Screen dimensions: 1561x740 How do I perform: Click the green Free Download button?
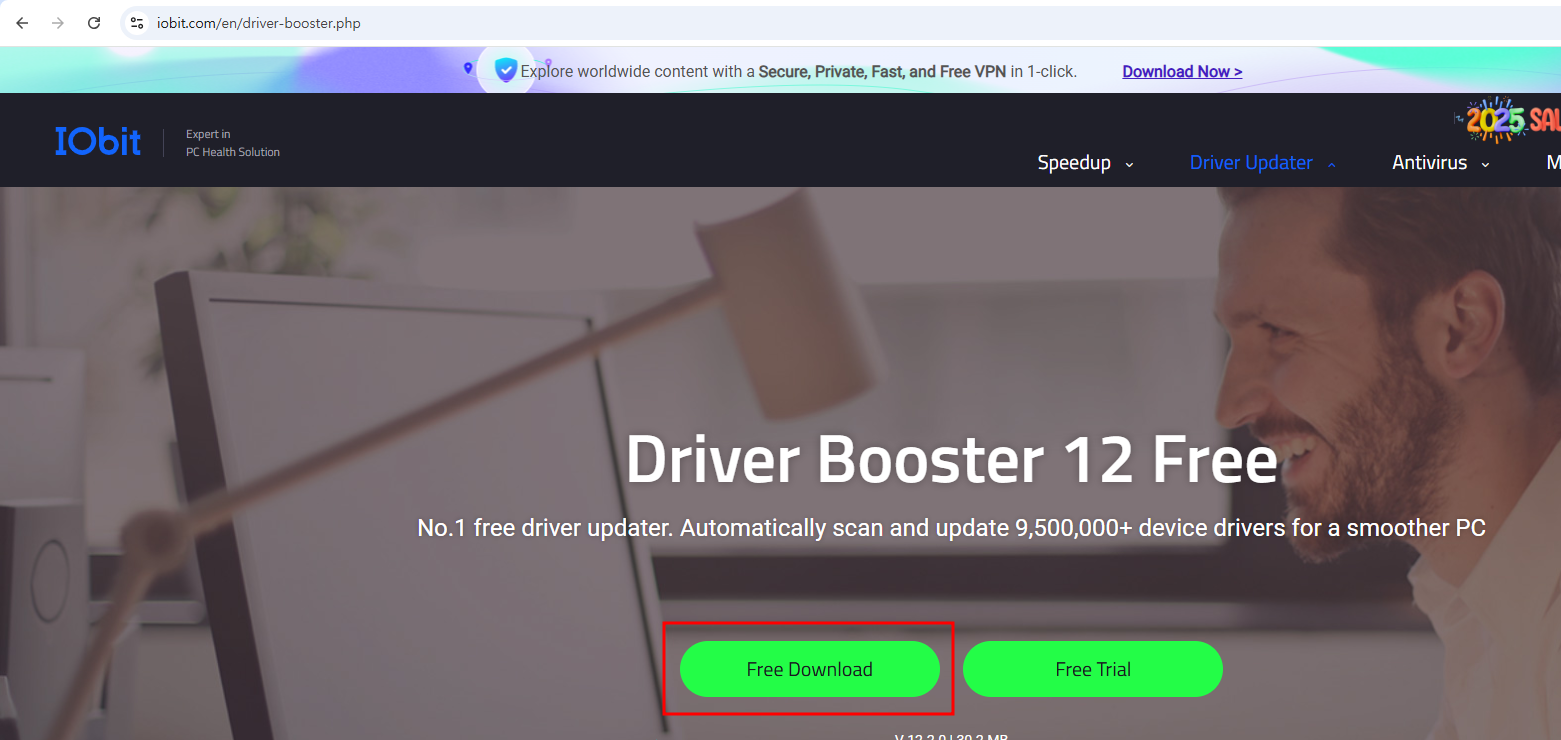point(810,669)
